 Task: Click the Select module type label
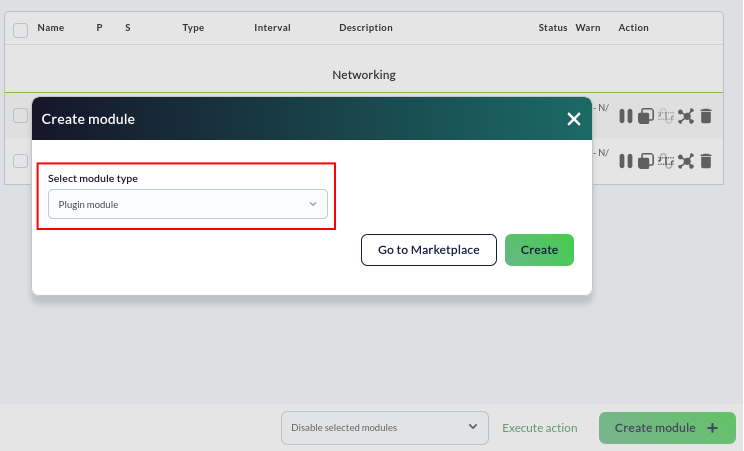(x=93, y=179)
